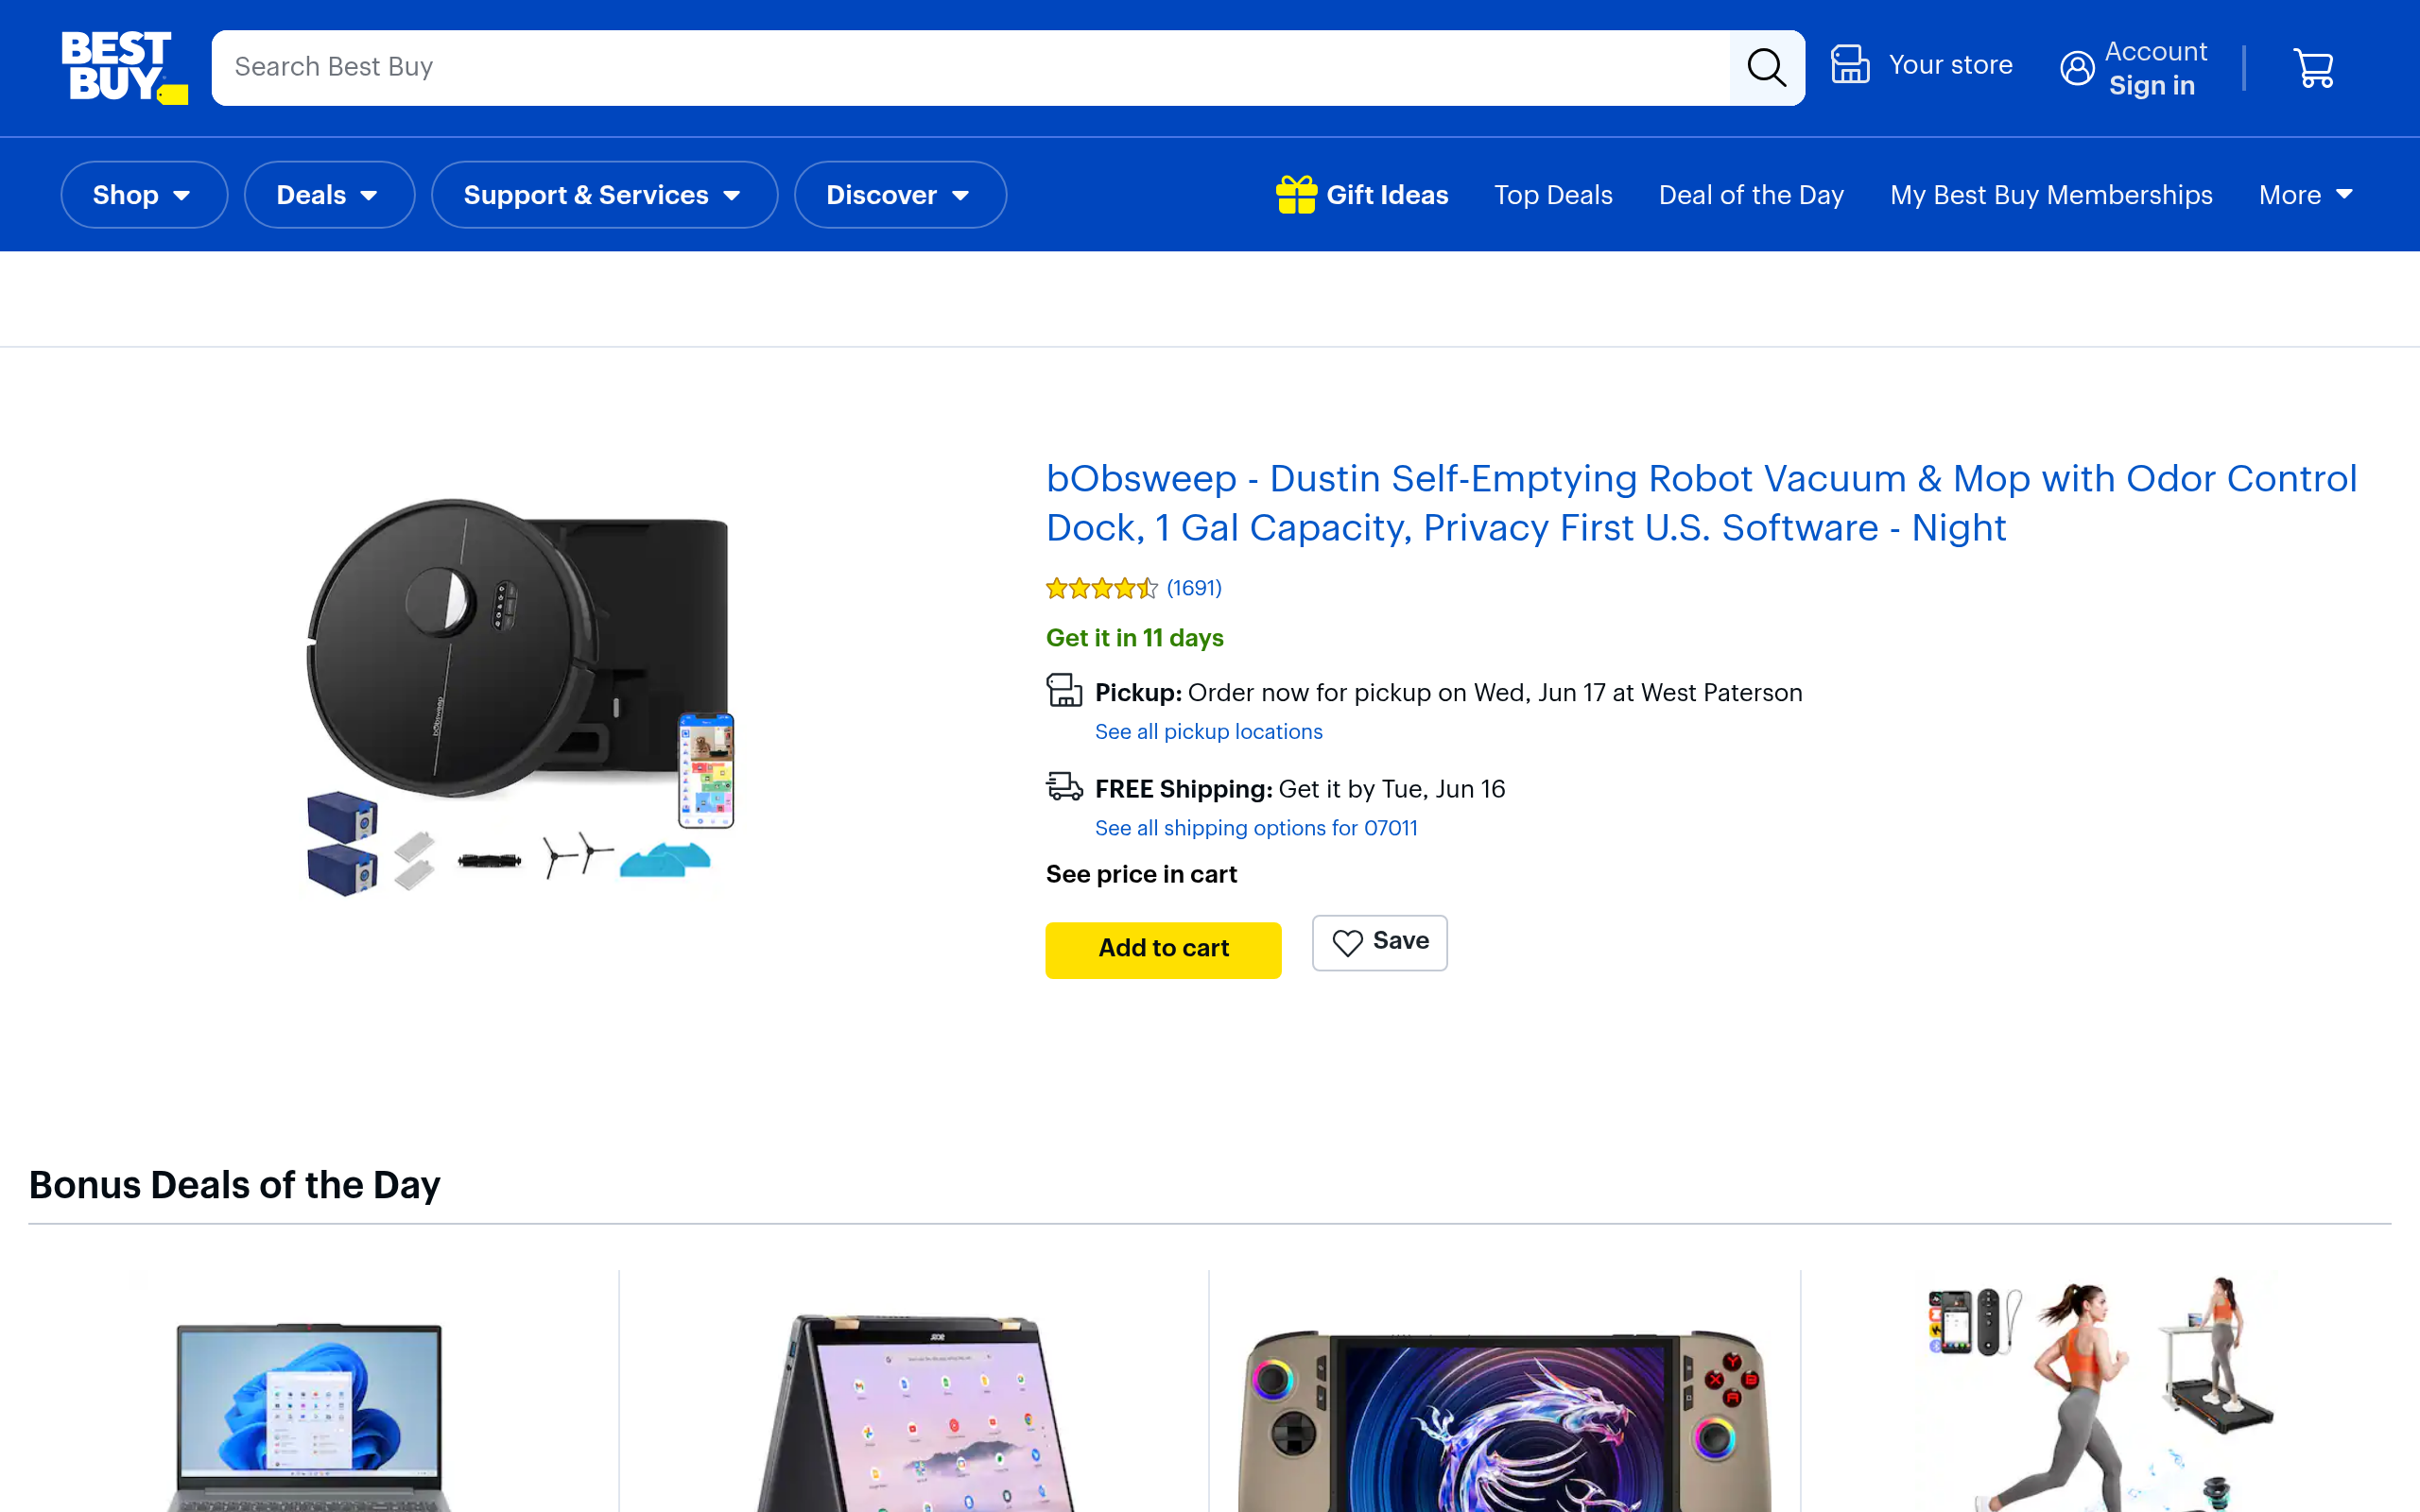Viewport: 2420px width, 1512px height.
Task: Click the account profile icon
Action: coord(2077,68)
